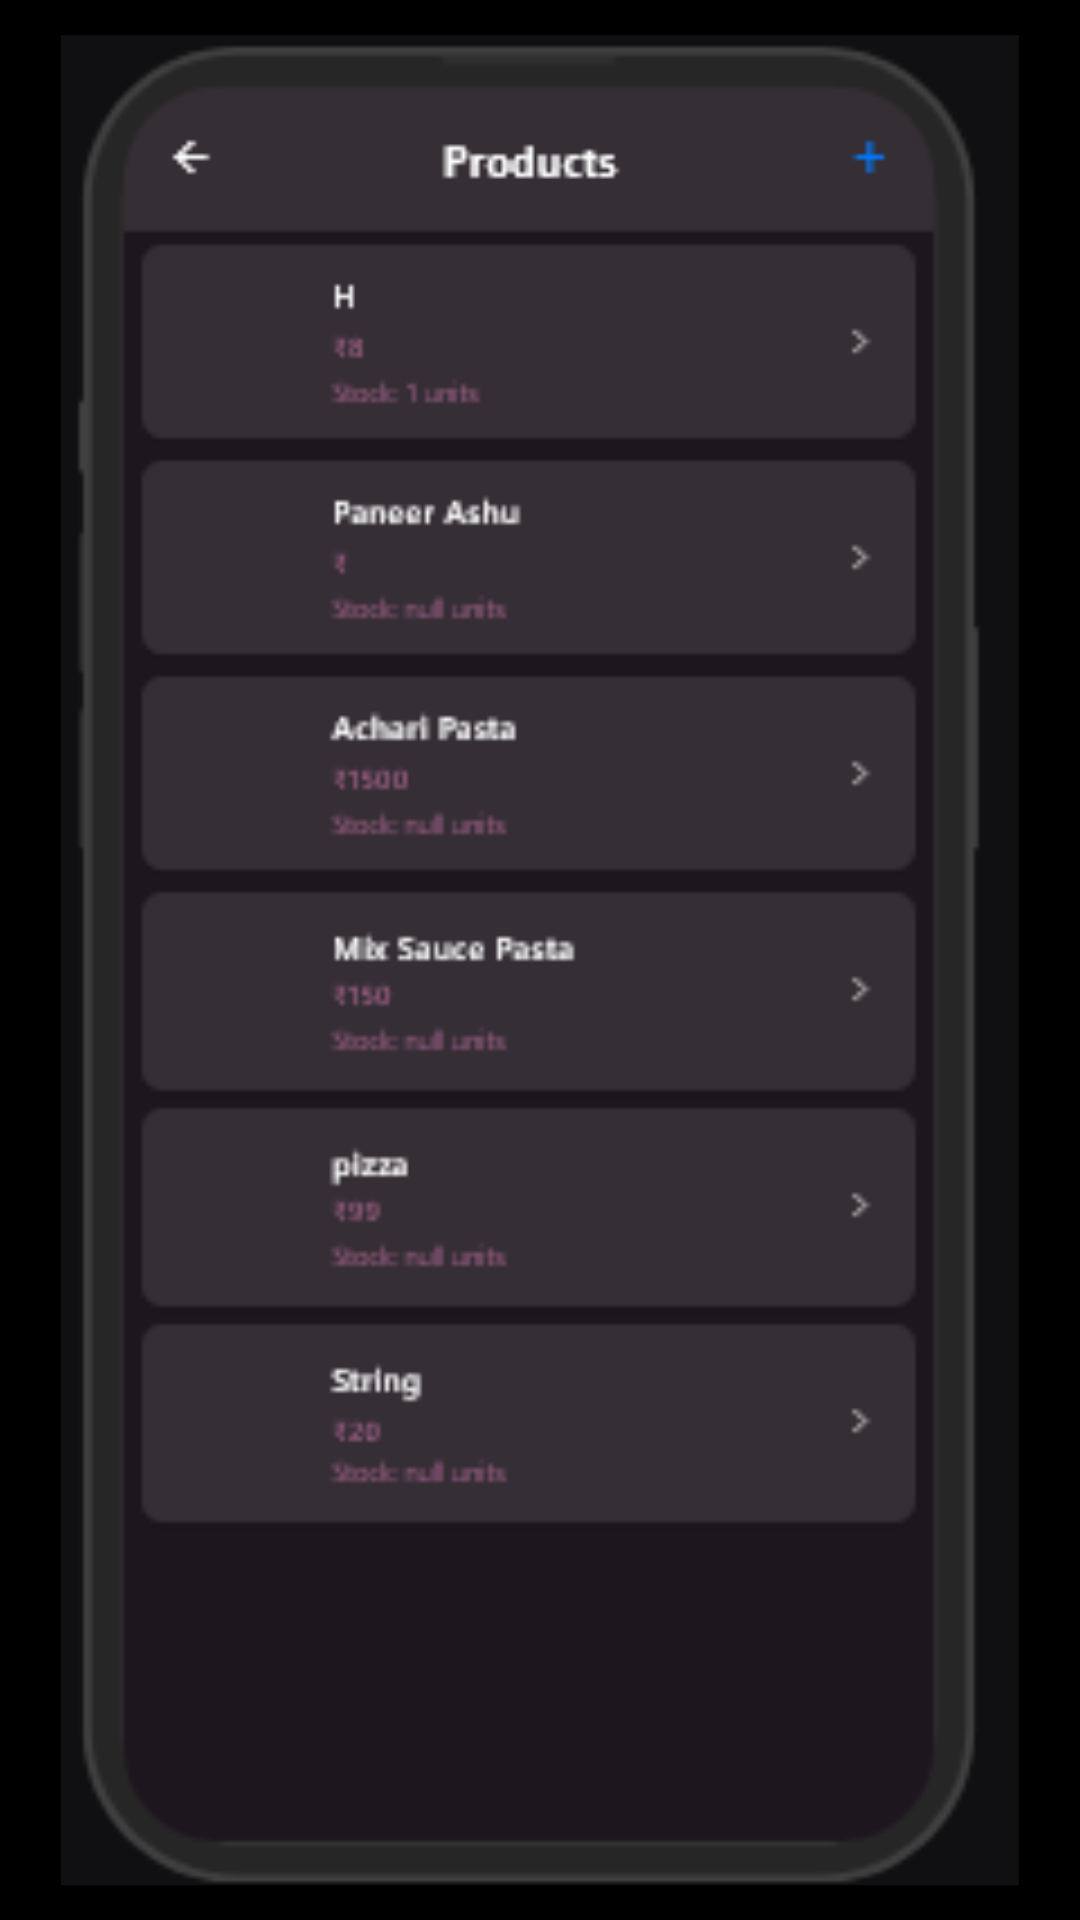Tap the back arrow icon
1080x1920 pixels.
(x=191, y=158)
